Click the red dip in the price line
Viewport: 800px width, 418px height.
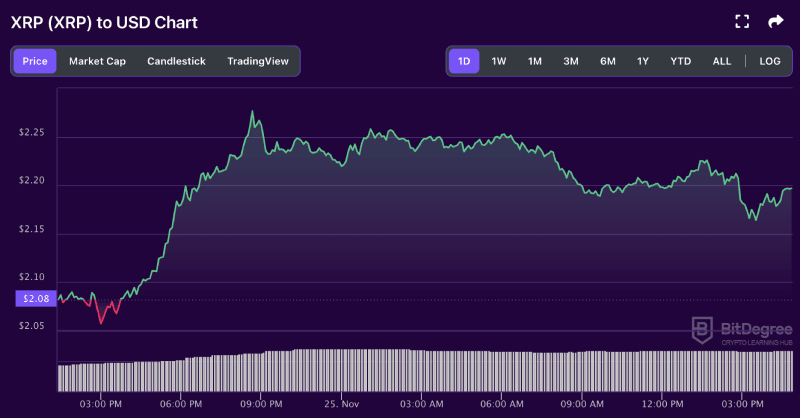point(101,322)
